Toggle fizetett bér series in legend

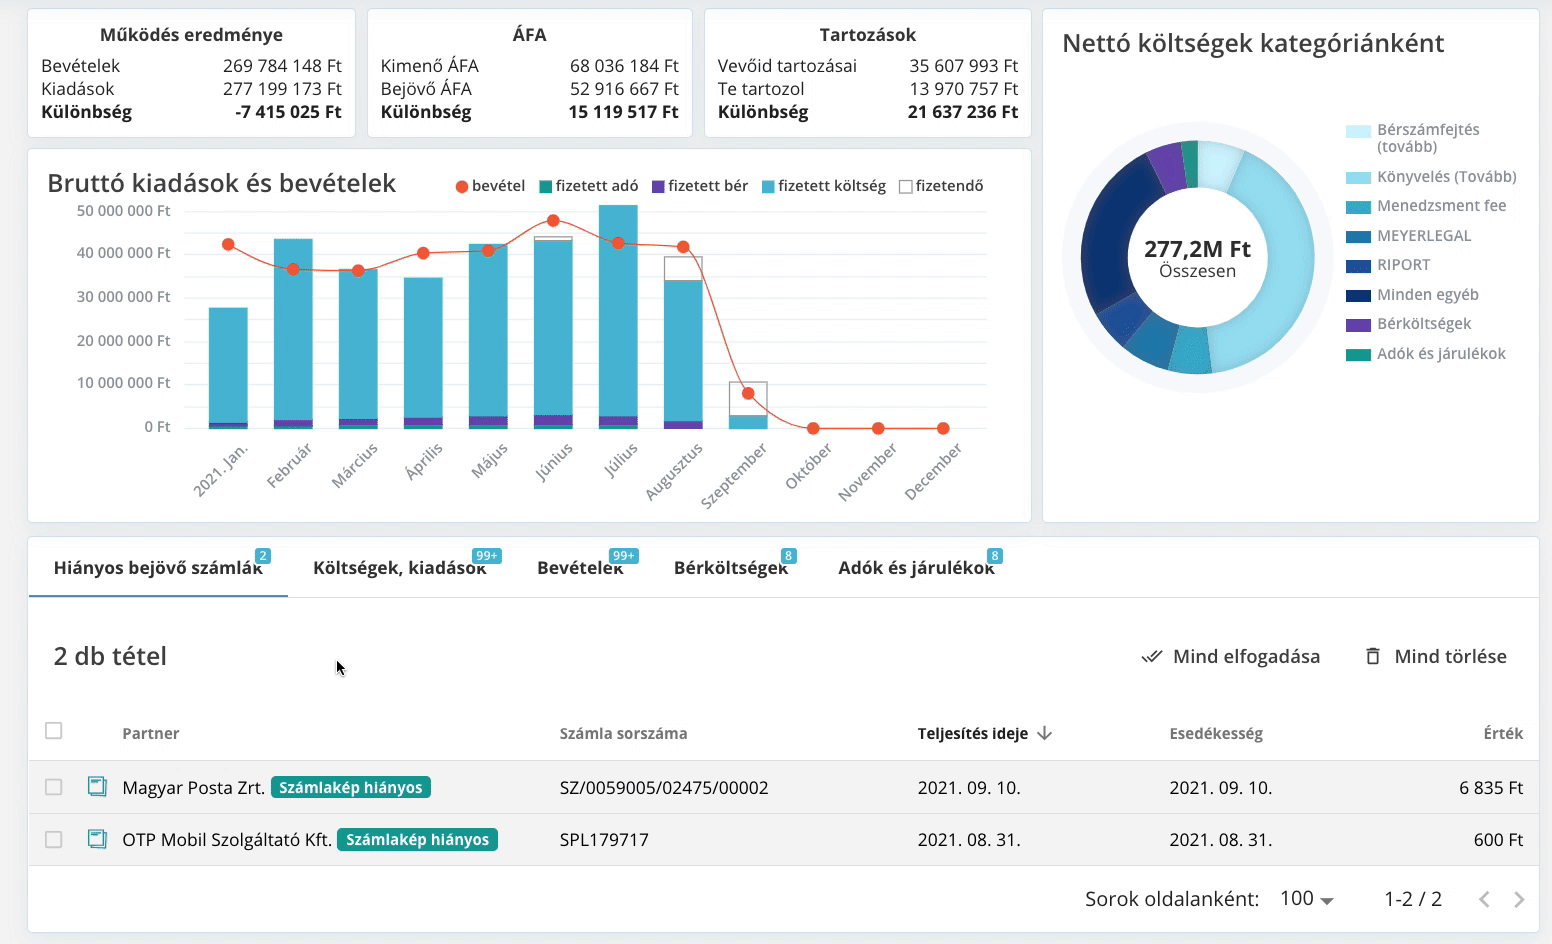[700, 186]
